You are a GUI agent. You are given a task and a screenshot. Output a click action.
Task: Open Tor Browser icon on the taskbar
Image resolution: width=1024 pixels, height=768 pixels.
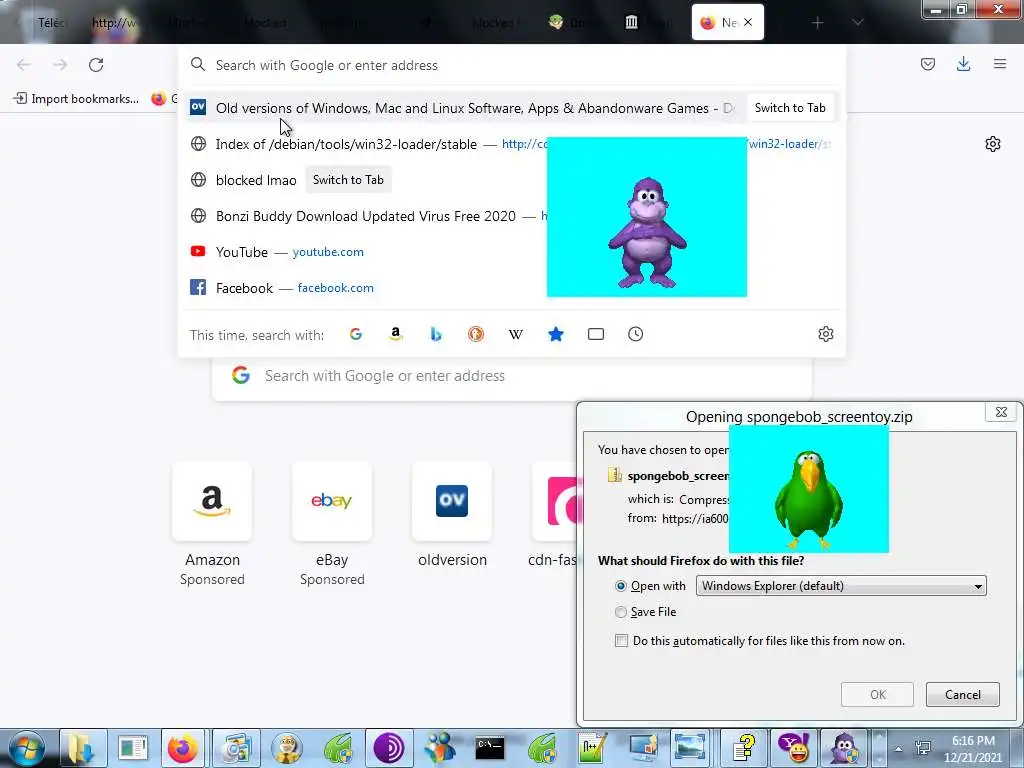click(389, 748)
